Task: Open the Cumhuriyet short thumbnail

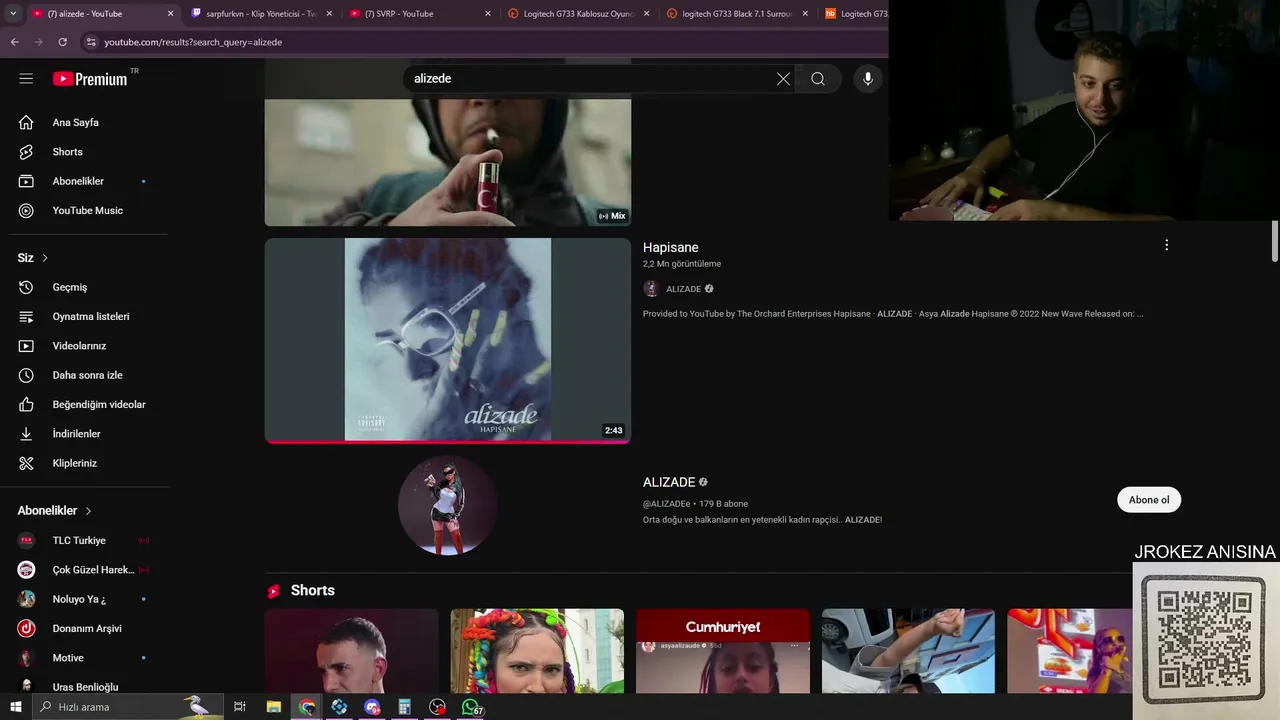Action: [723, 651]
